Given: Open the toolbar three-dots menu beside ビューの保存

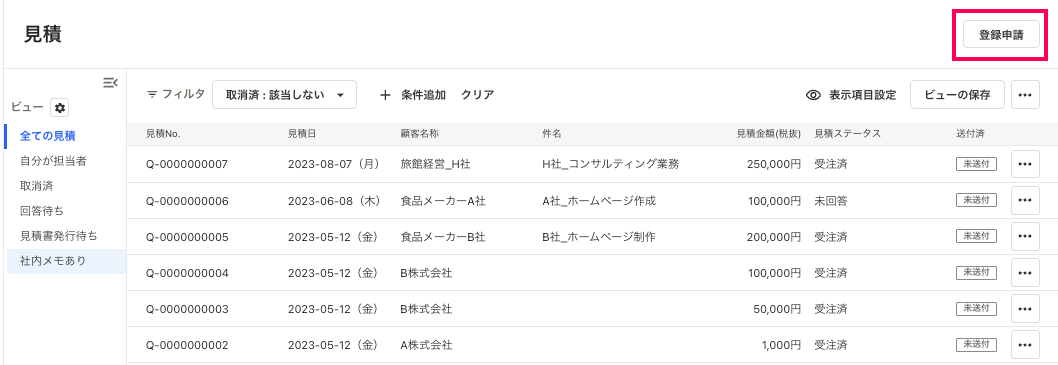Looking at the screenshot, I should 1025,95.
